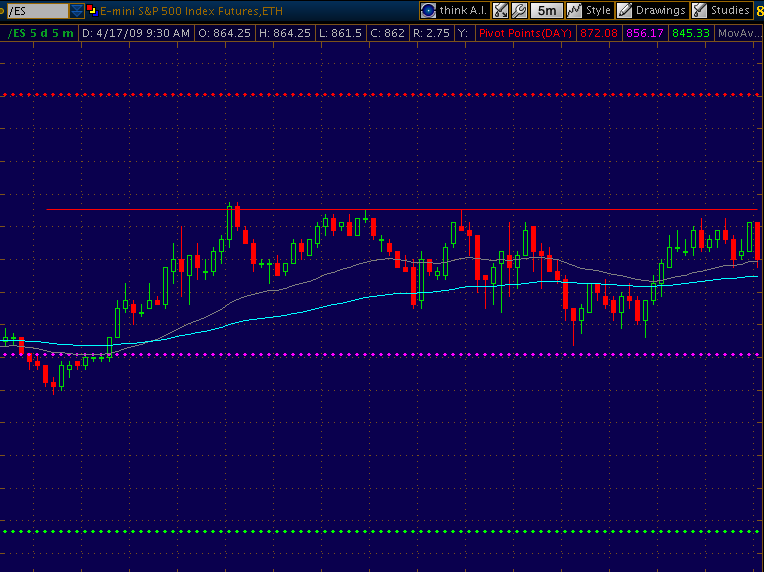Click the think A.I. button label
Screen dimensions: 764x572
pyautogui.click(x=464, y=10)
